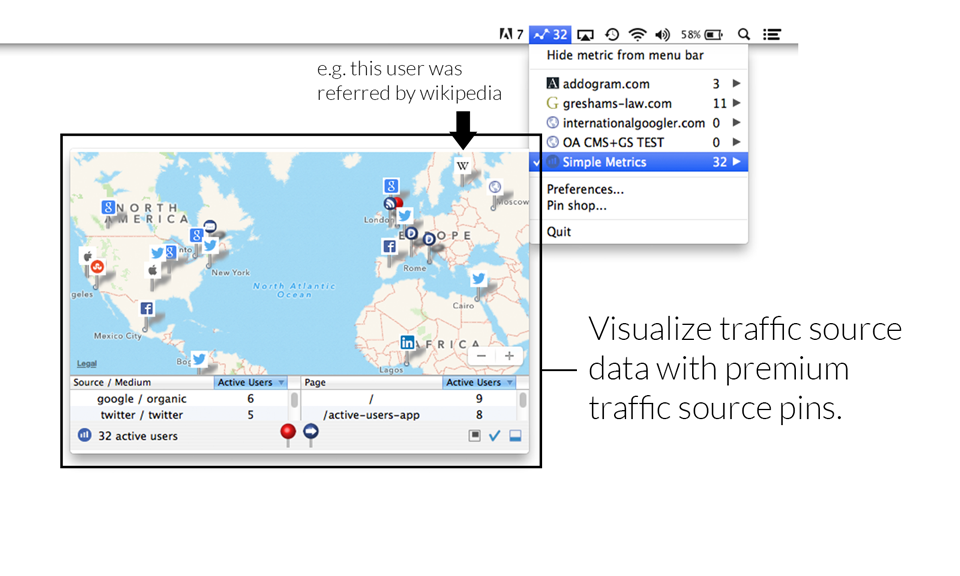The width and height of the screenshot is (960, 576).
Task: Select addogram.com in the menu
Action: click(x=639, y=83)
